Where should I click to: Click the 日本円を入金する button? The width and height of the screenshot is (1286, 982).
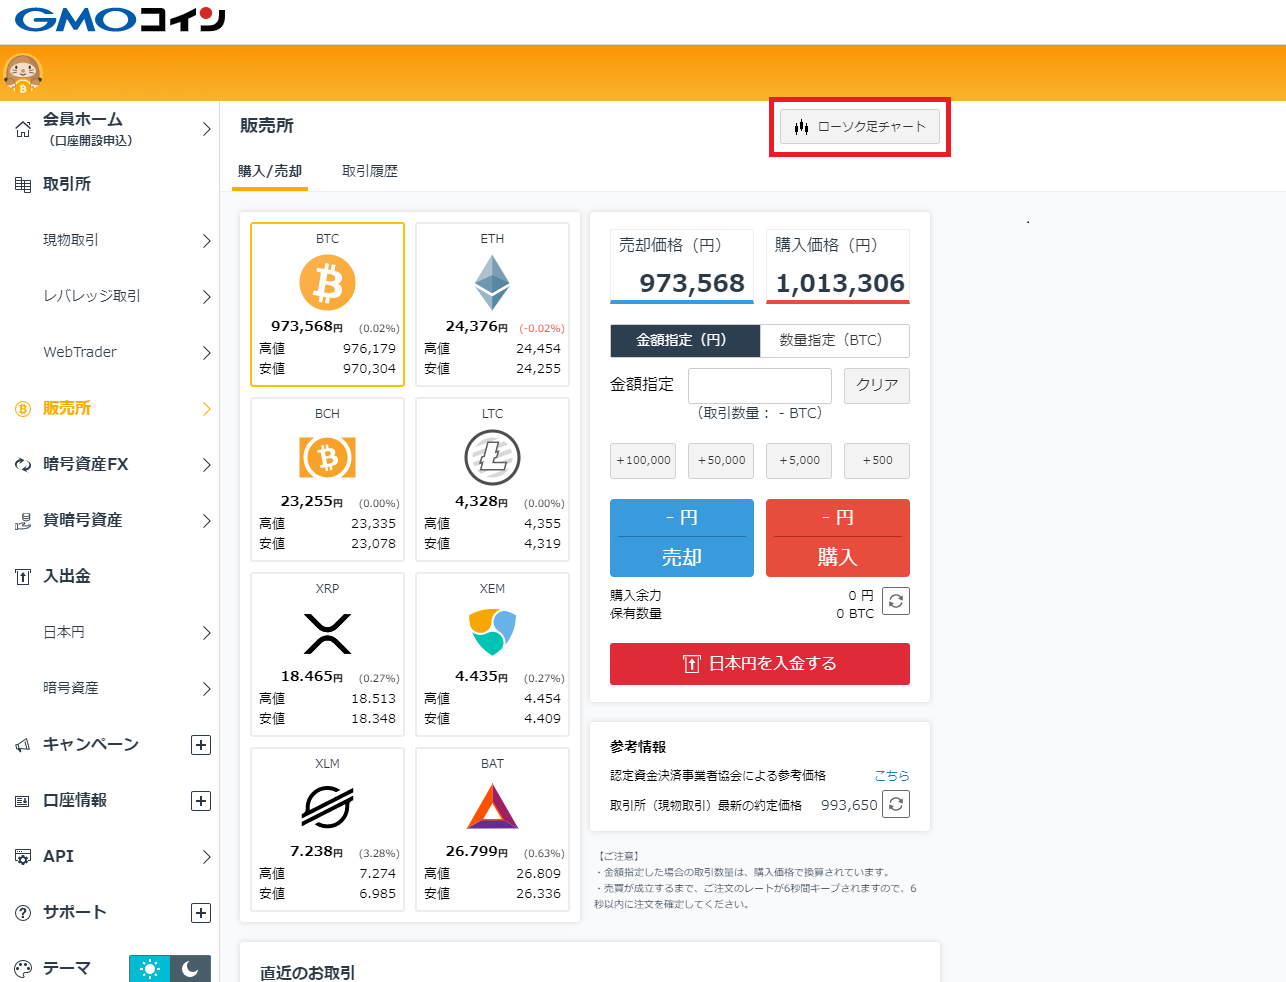click(x=759, y=663)
